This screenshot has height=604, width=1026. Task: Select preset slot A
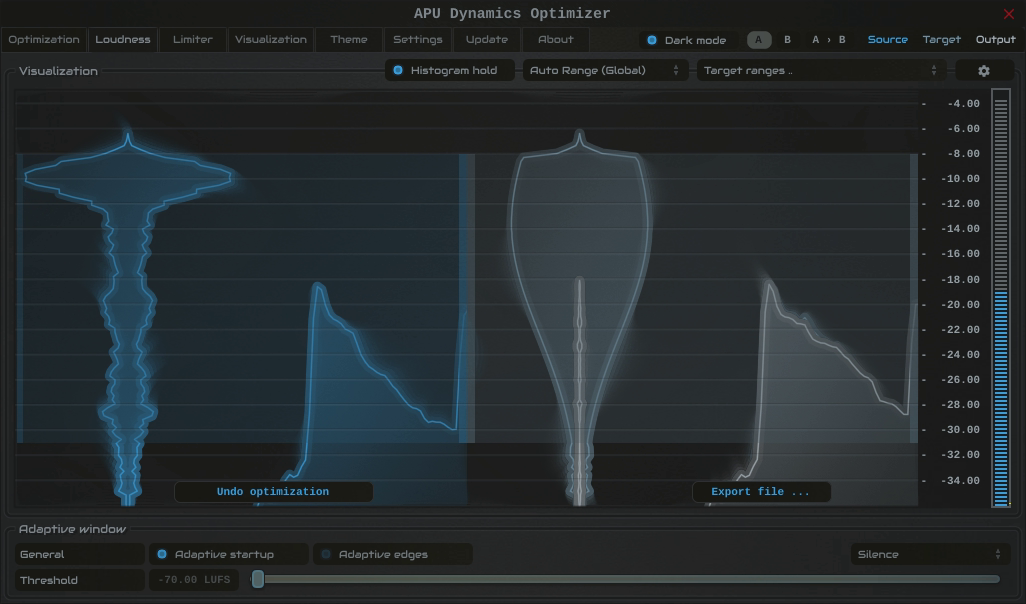758,40
